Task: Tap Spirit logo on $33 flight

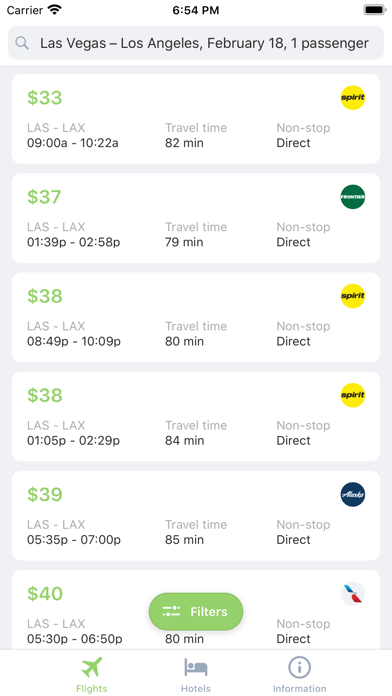Action: click(352, 98)
